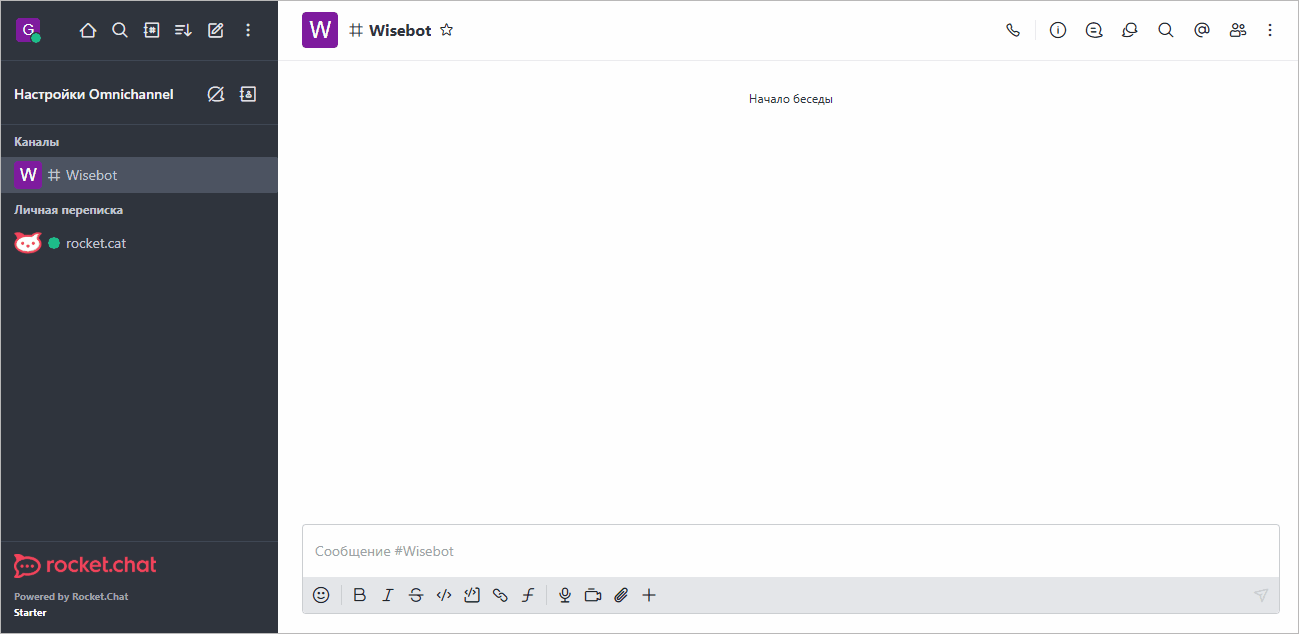The width and height of the screenshot is (1299, 634).
Task: Click Личная переписка section header
Action: pyautogui.click(x=69, y=210)
